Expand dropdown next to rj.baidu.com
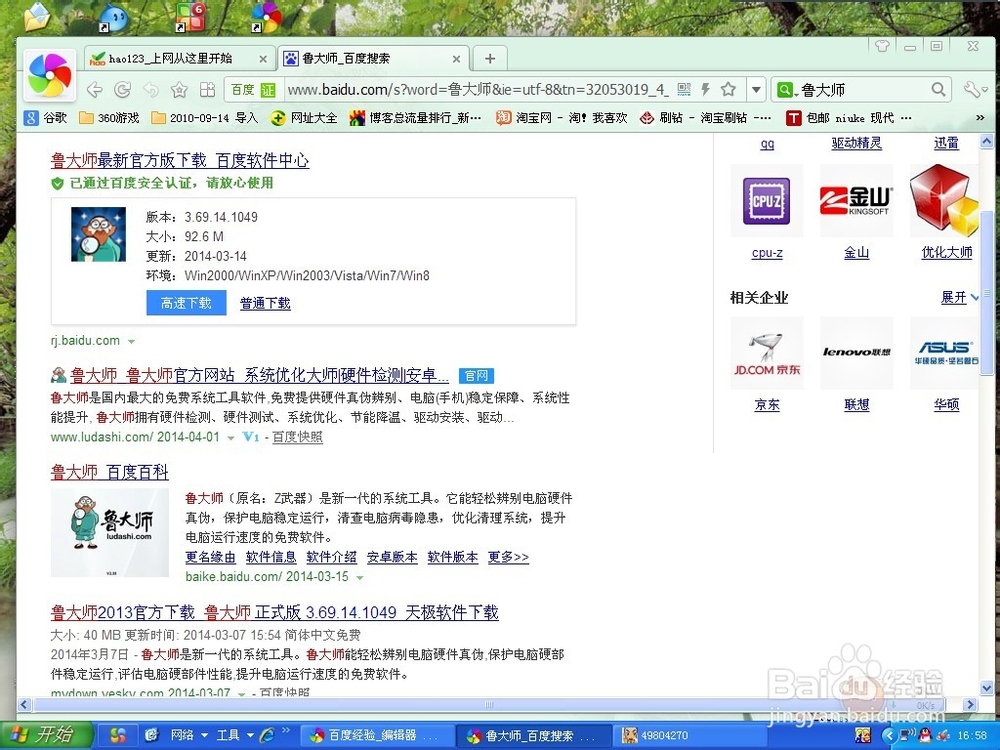The image size is (1000, 750). click(x=131, y=341)
